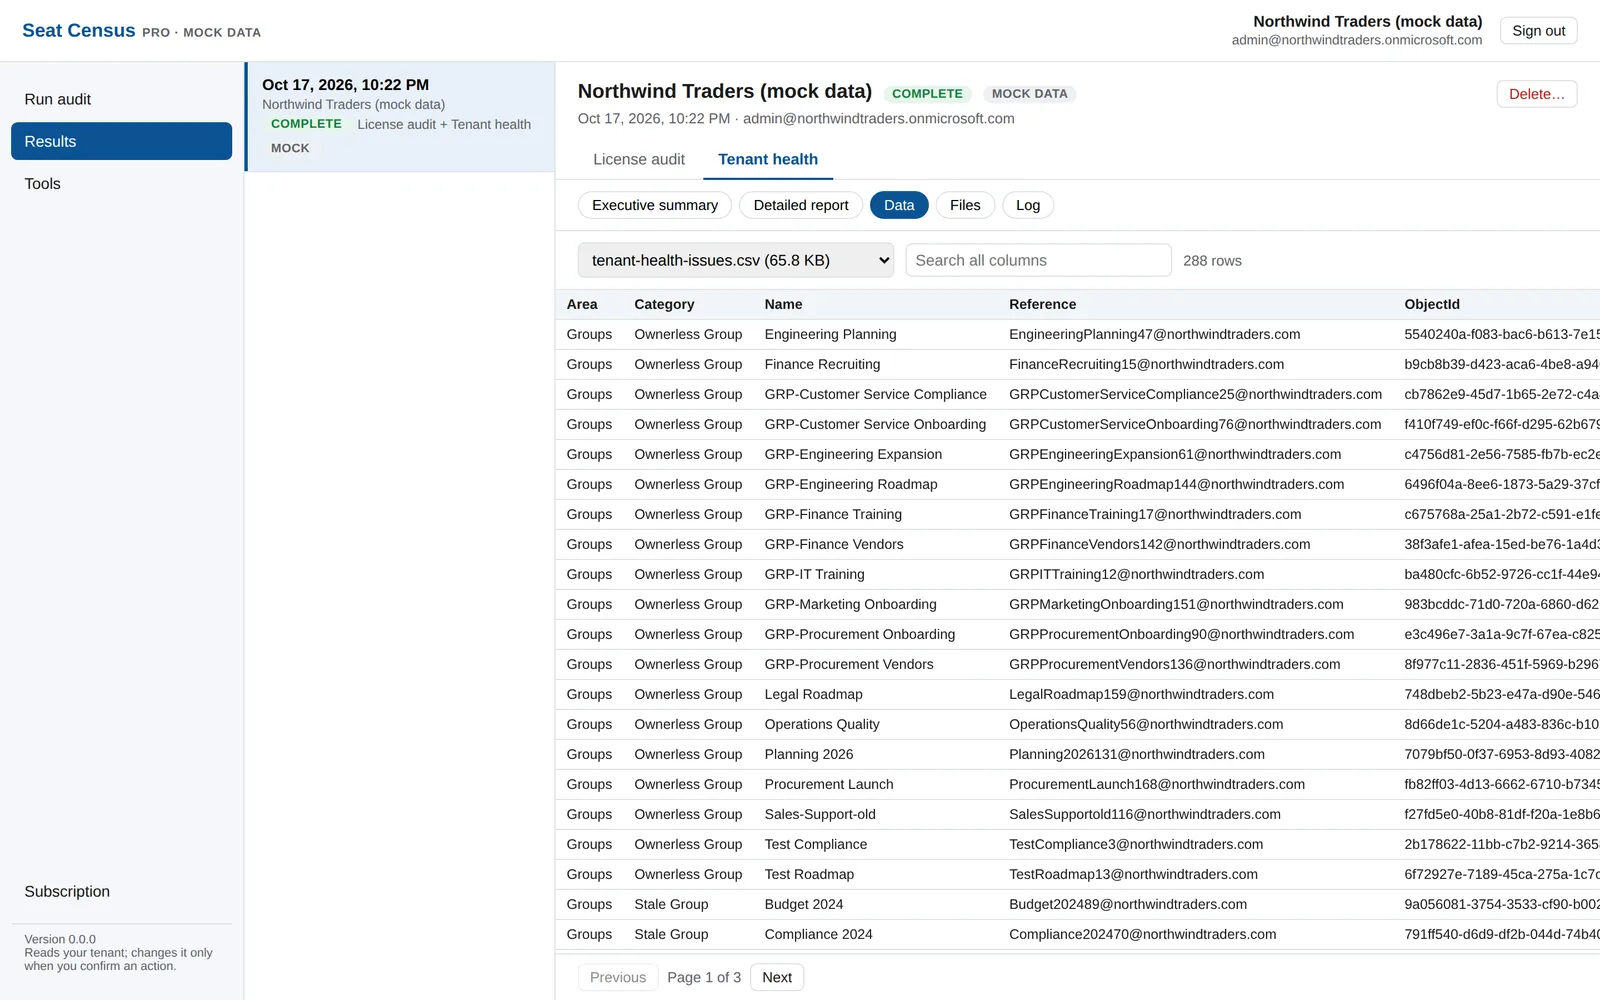The image size is (1600, 1000).
Task: Click GRP-Customer Service Compliance name cell
Action: (875, 394)
